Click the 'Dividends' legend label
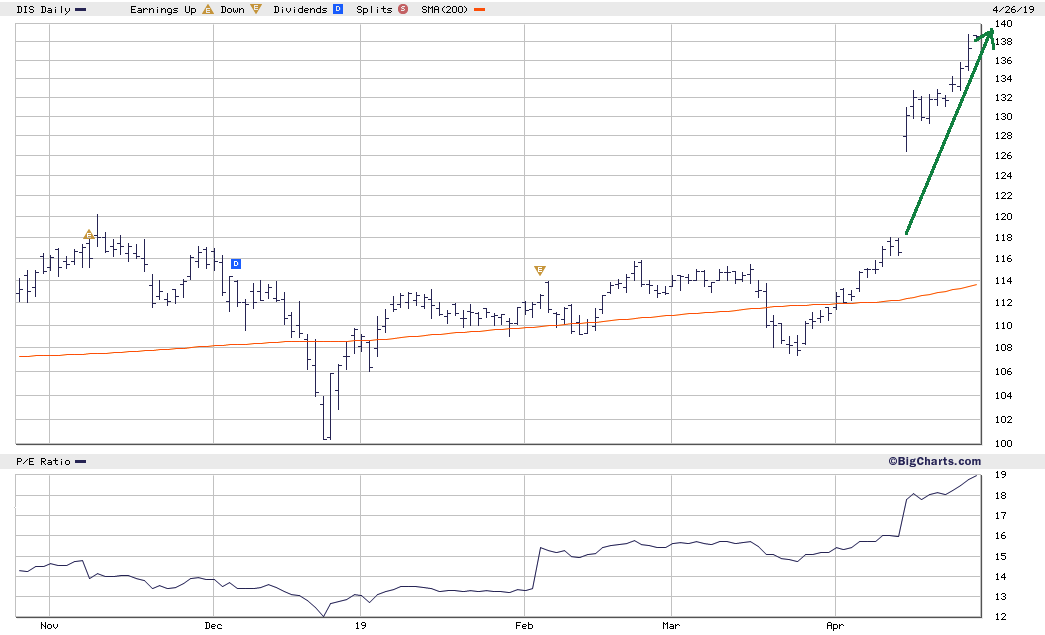 coord(301,9)
